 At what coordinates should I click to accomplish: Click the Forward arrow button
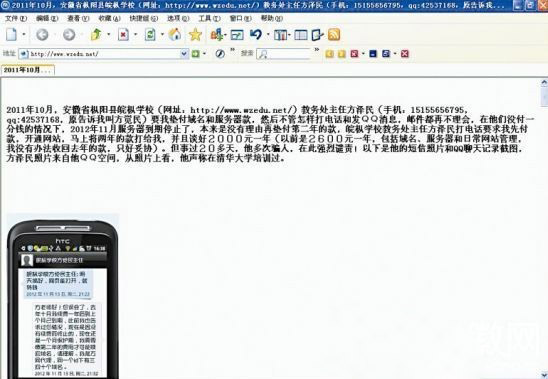(x=69, y=34)
